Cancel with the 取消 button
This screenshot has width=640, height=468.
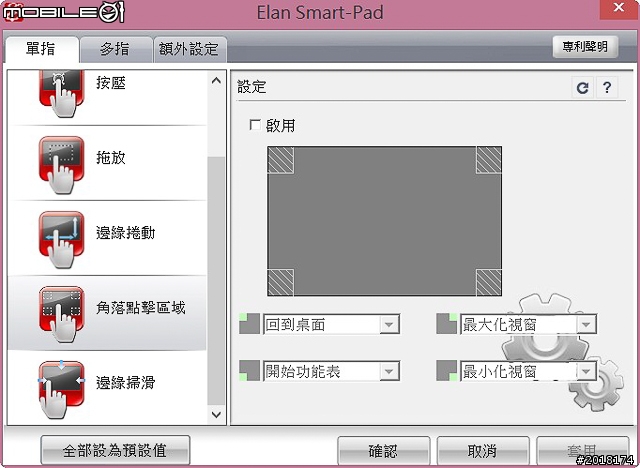(483, 451)
